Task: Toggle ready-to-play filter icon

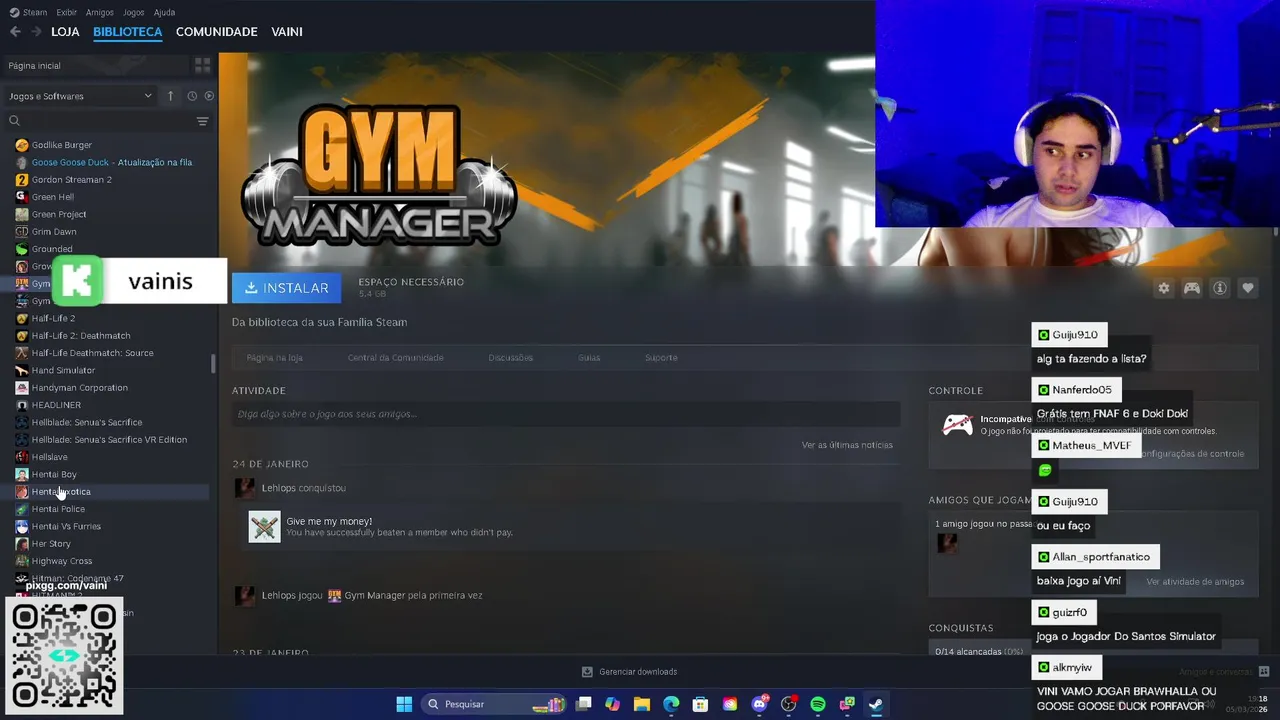Action: click(209, 96)
